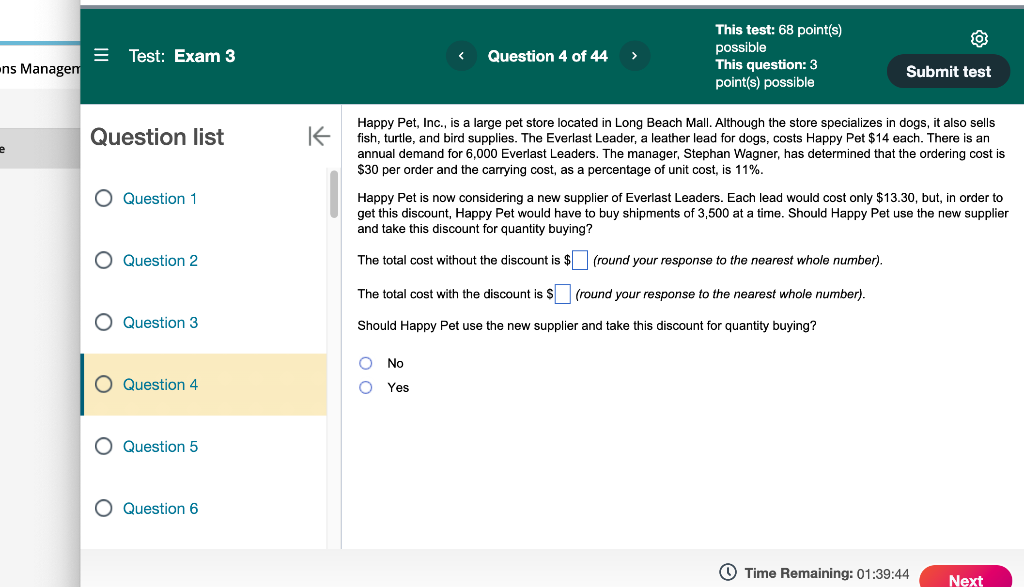Screen dimensions: 1024x587
Task: Click the total cost without discount input box
Action: [579, 259]
